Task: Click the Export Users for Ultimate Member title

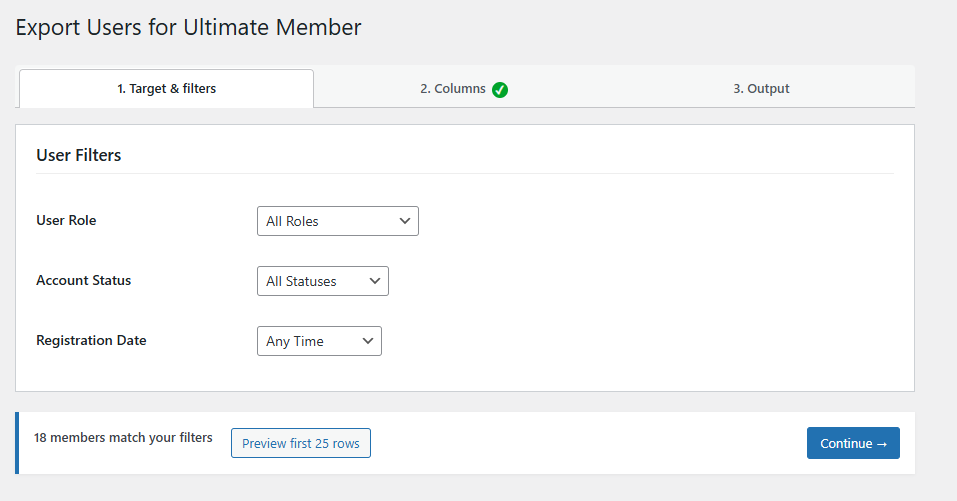Action: (x=189, y=27)
